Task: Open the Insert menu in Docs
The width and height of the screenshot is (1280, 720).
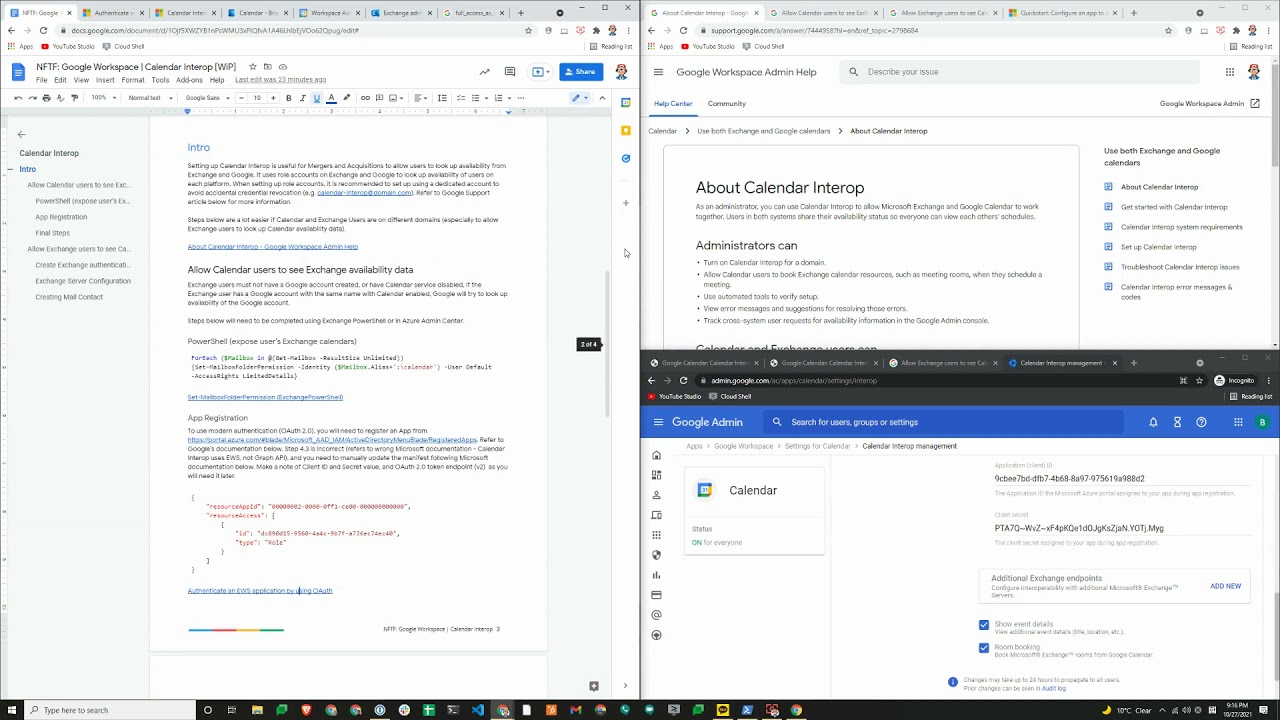Action: point(105,80)
